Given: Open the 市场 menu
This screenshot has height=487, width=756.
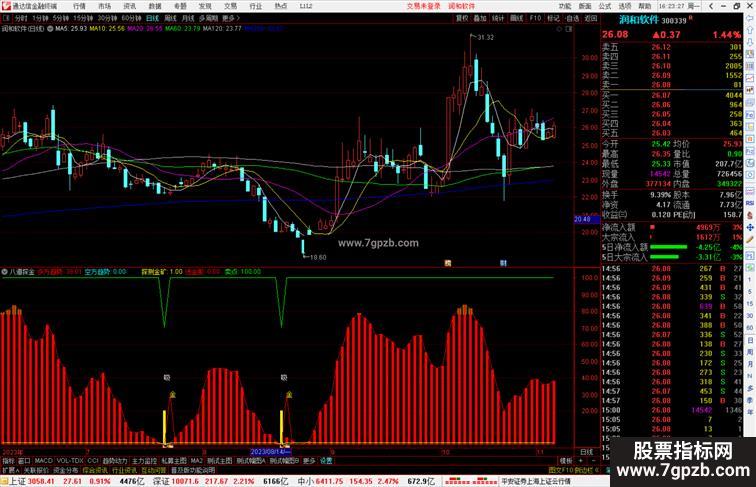Looking at the screenshot, I should tap(104, 6).
